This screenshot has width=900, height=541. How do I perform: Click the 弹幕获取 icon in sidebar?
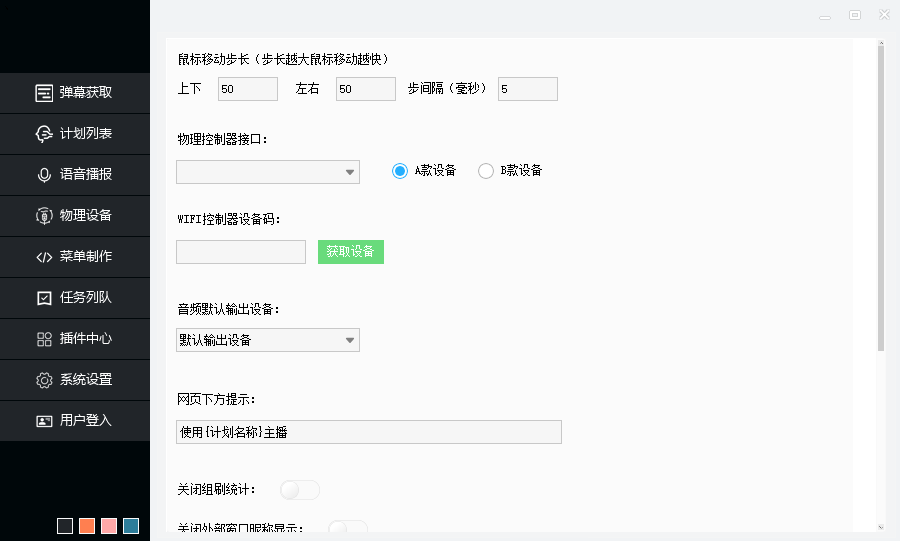click(x=44, y=93)
